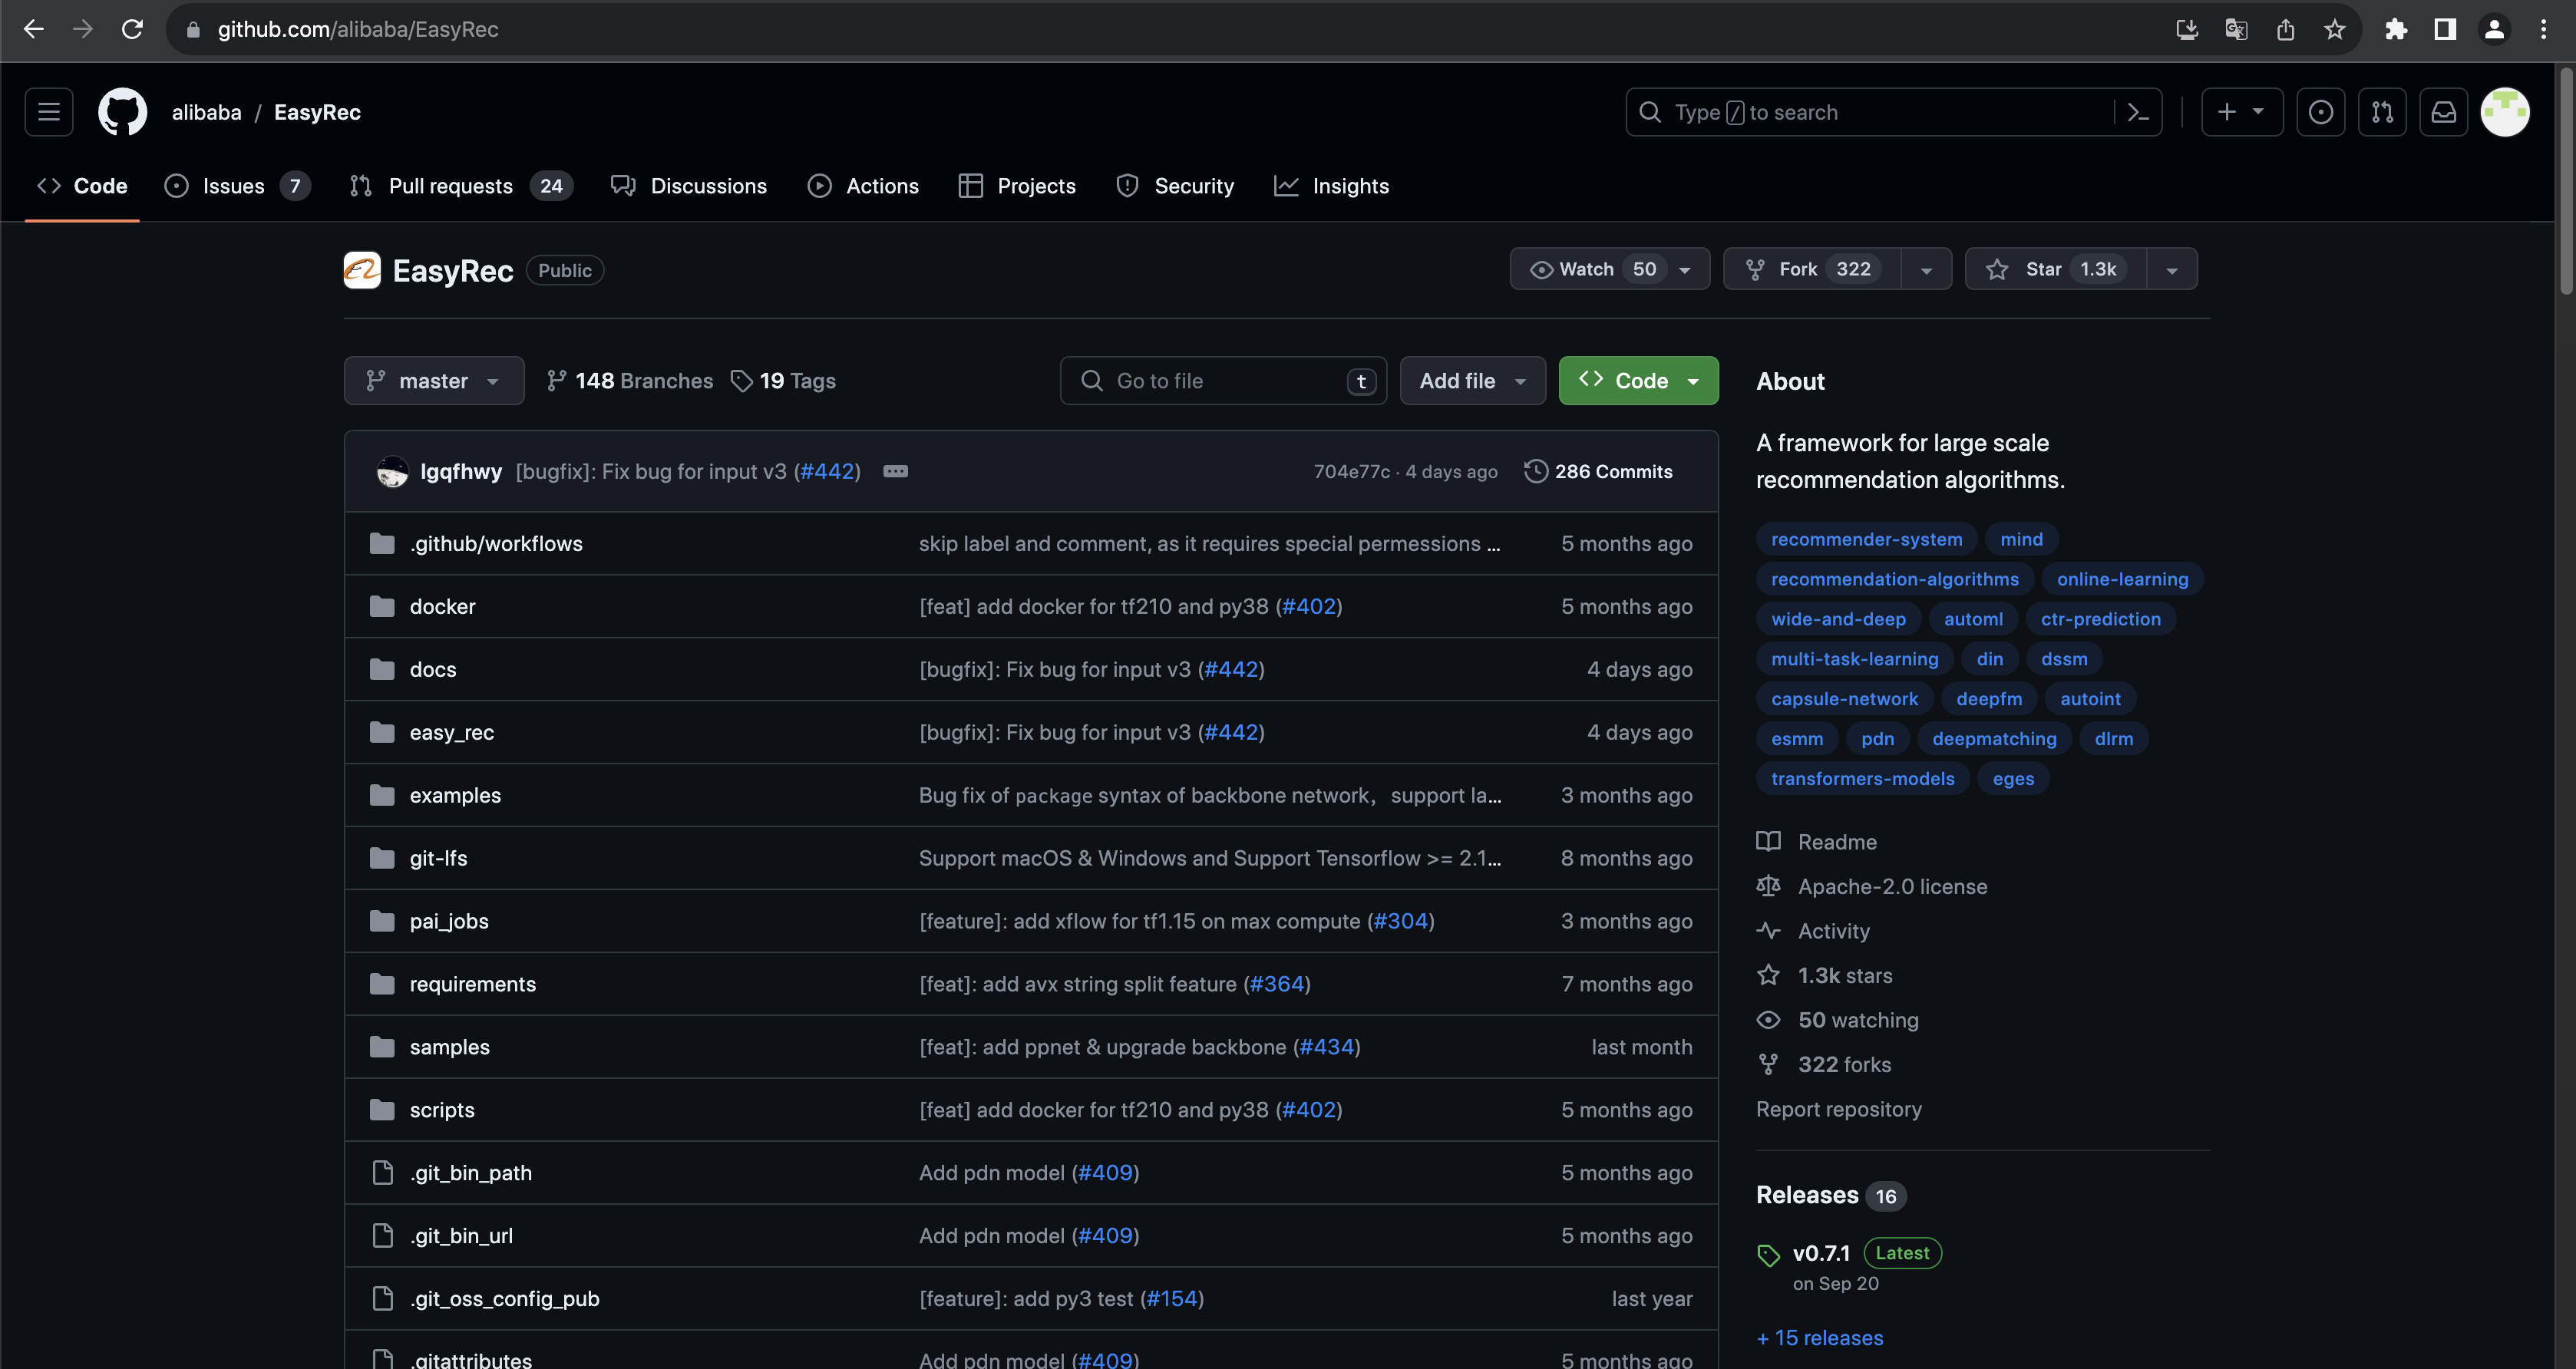Viewport: 2576px width, 1369px height.
Task: Open the Pull requests tab
Action: (461, 186)
